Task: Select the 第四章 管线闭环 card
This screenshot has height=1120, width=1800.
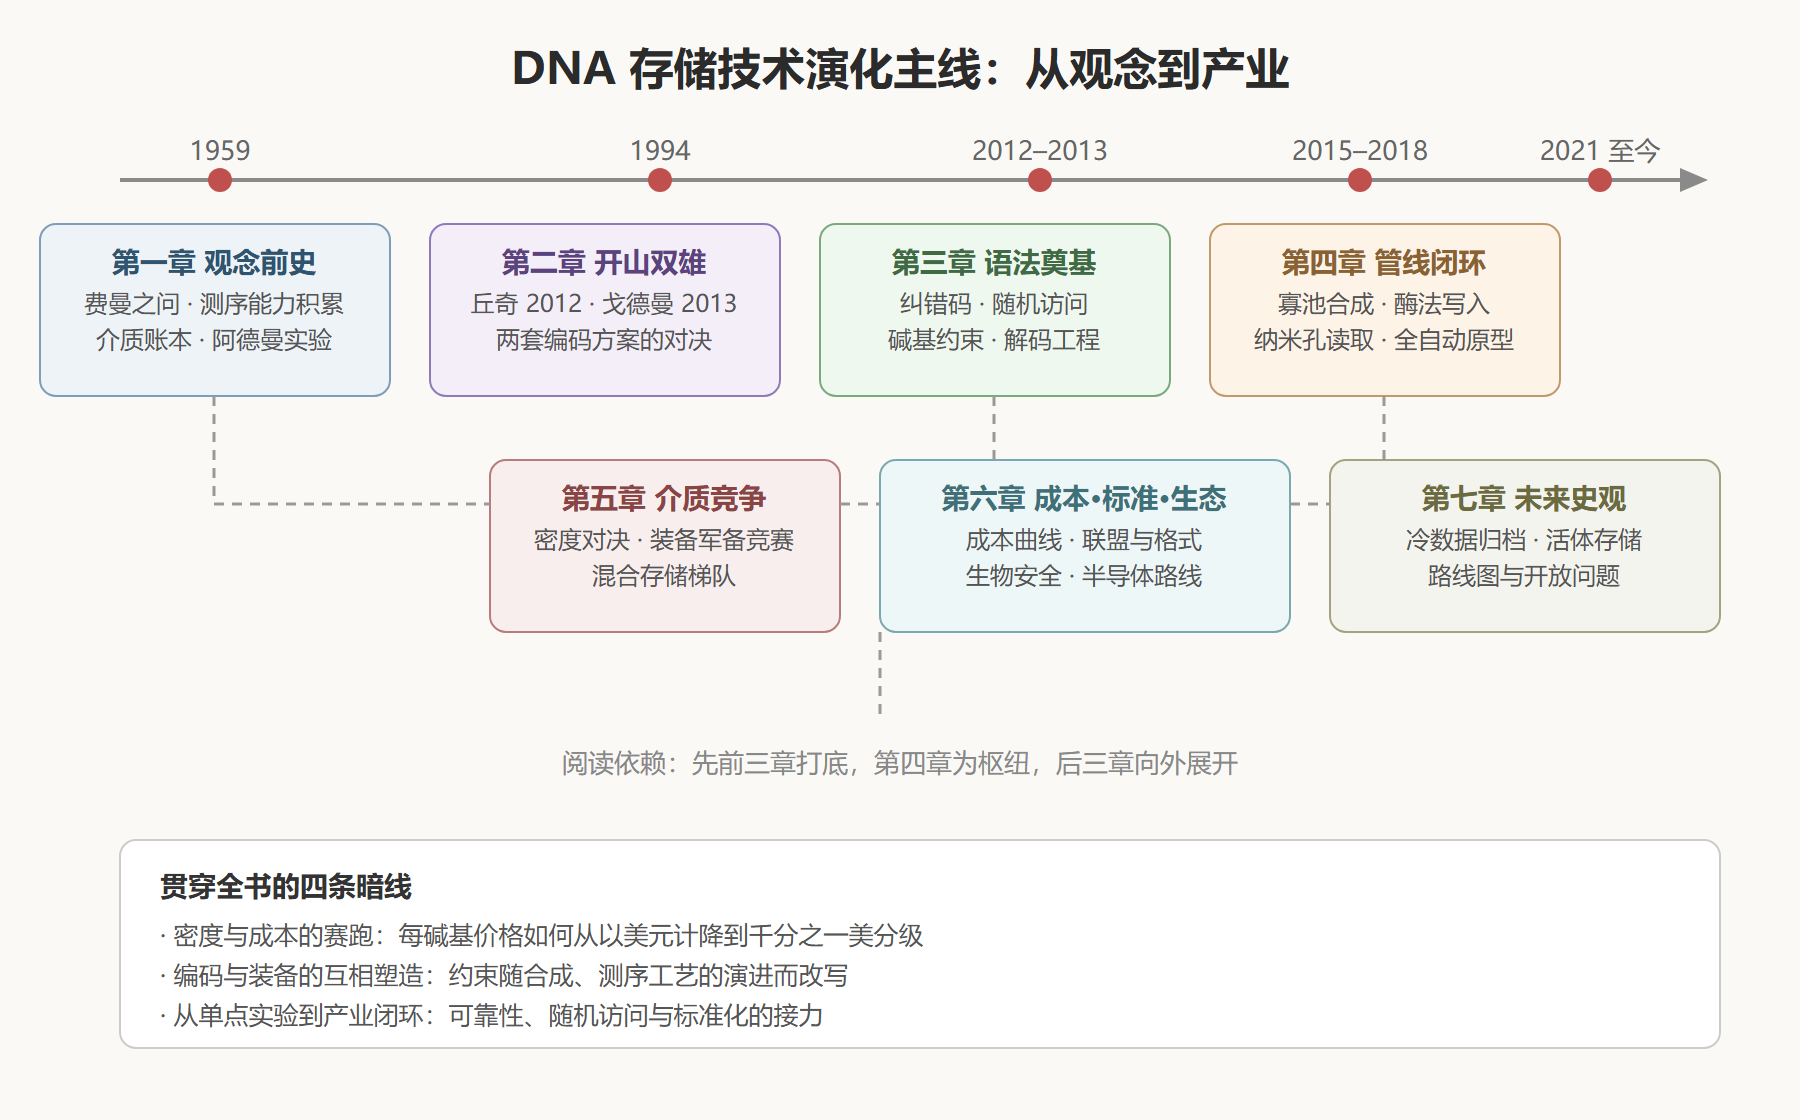Action: (x=1385, y=310)
